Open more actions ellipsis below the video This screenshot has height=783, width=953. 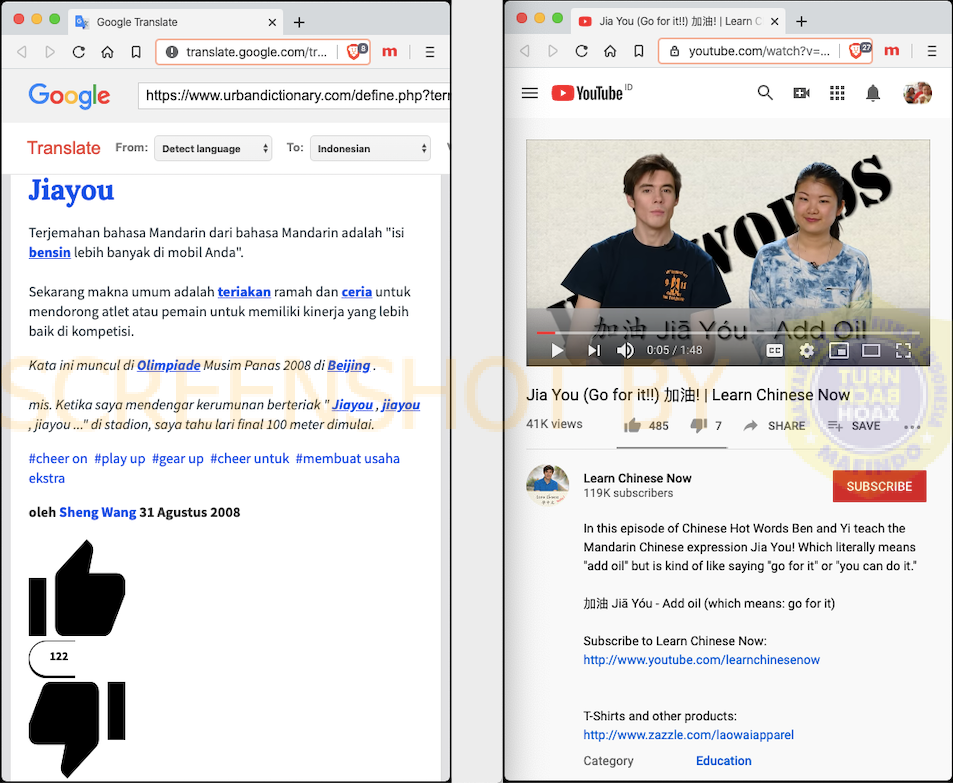[x=912, y=427]
